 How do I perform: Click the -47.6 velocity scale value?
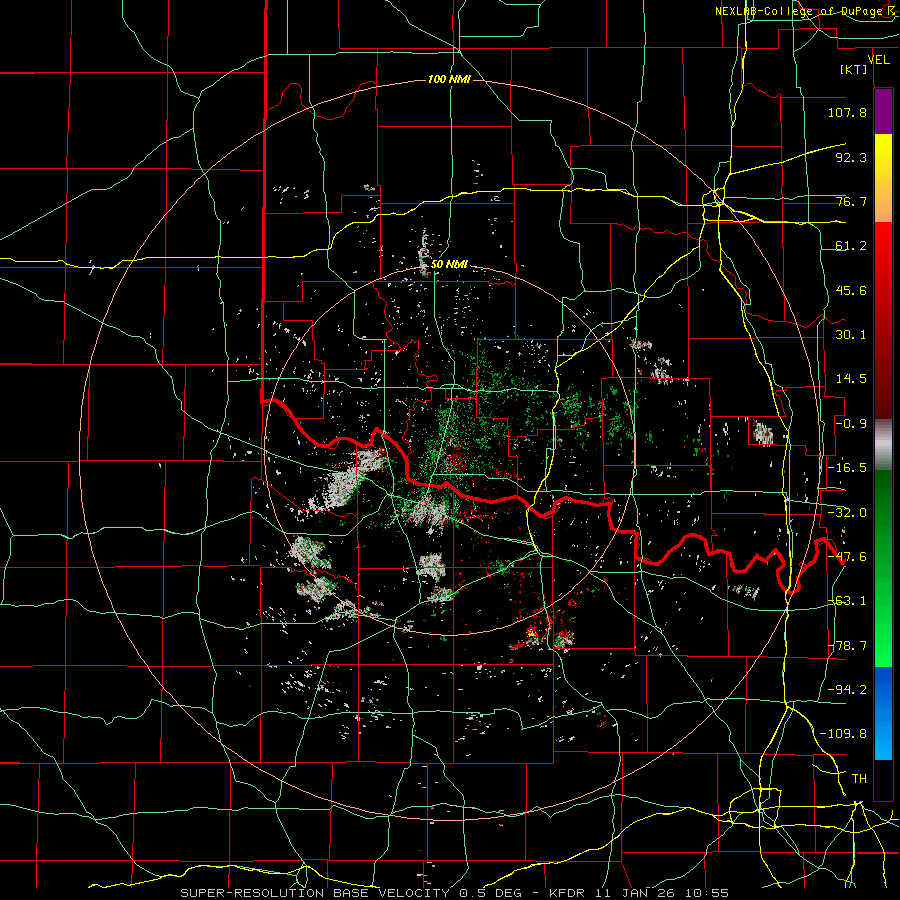click(x=847, y=557)
